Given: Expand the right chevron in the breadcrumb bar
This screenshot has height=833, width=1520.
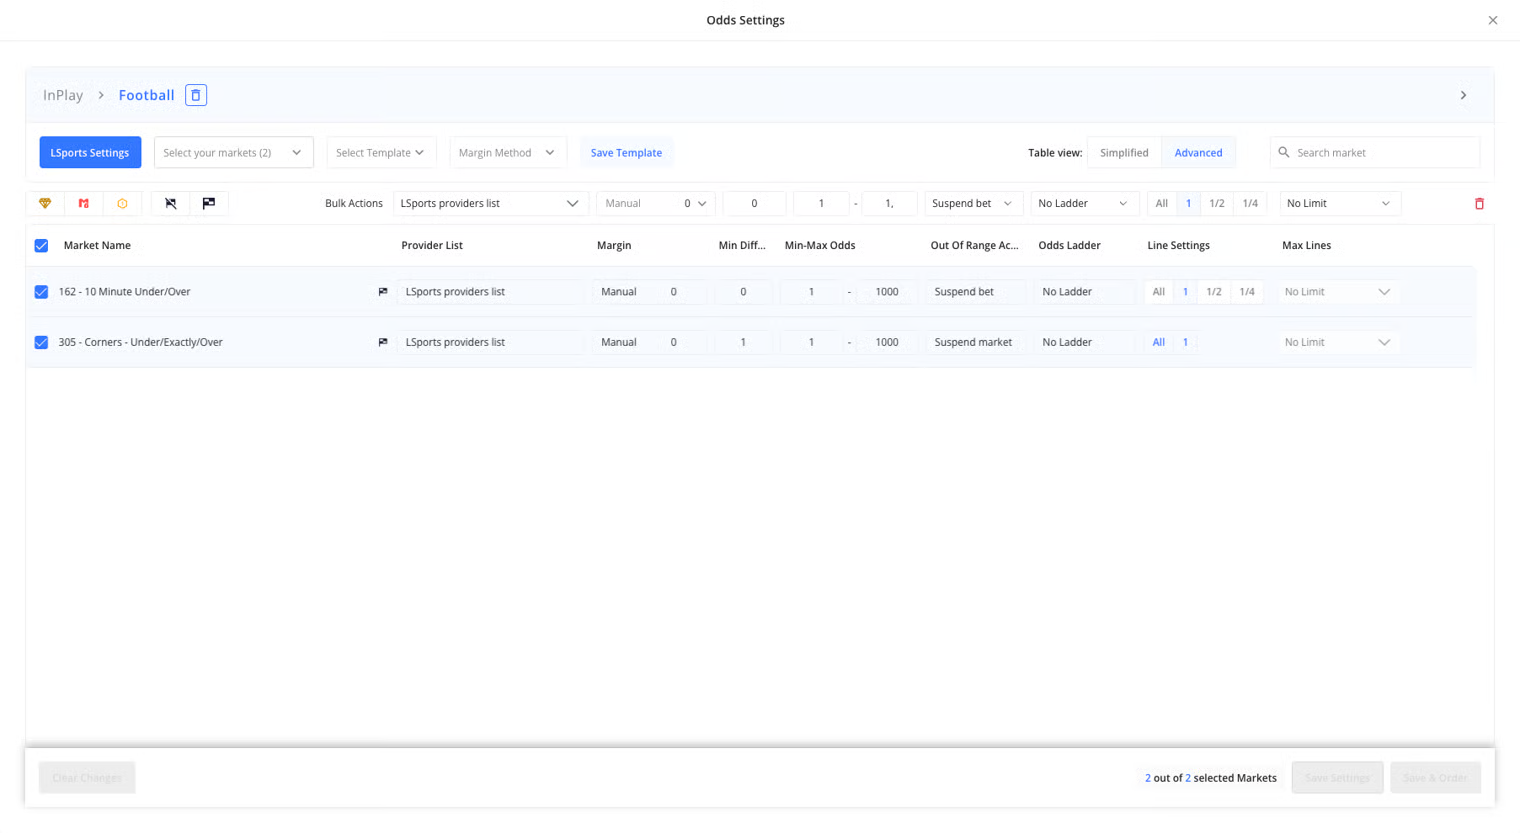Looking at the screenshot, I should [1463, 95].
